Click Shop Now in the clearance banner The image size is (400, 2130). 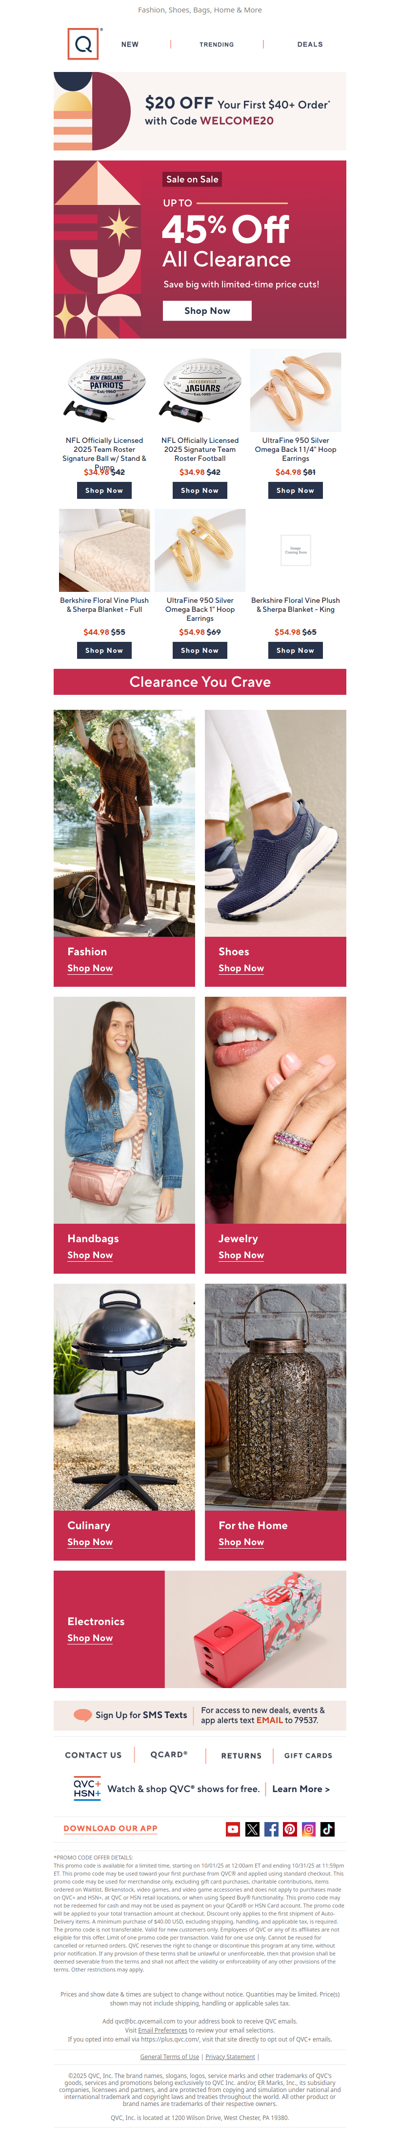pos(207,311)
